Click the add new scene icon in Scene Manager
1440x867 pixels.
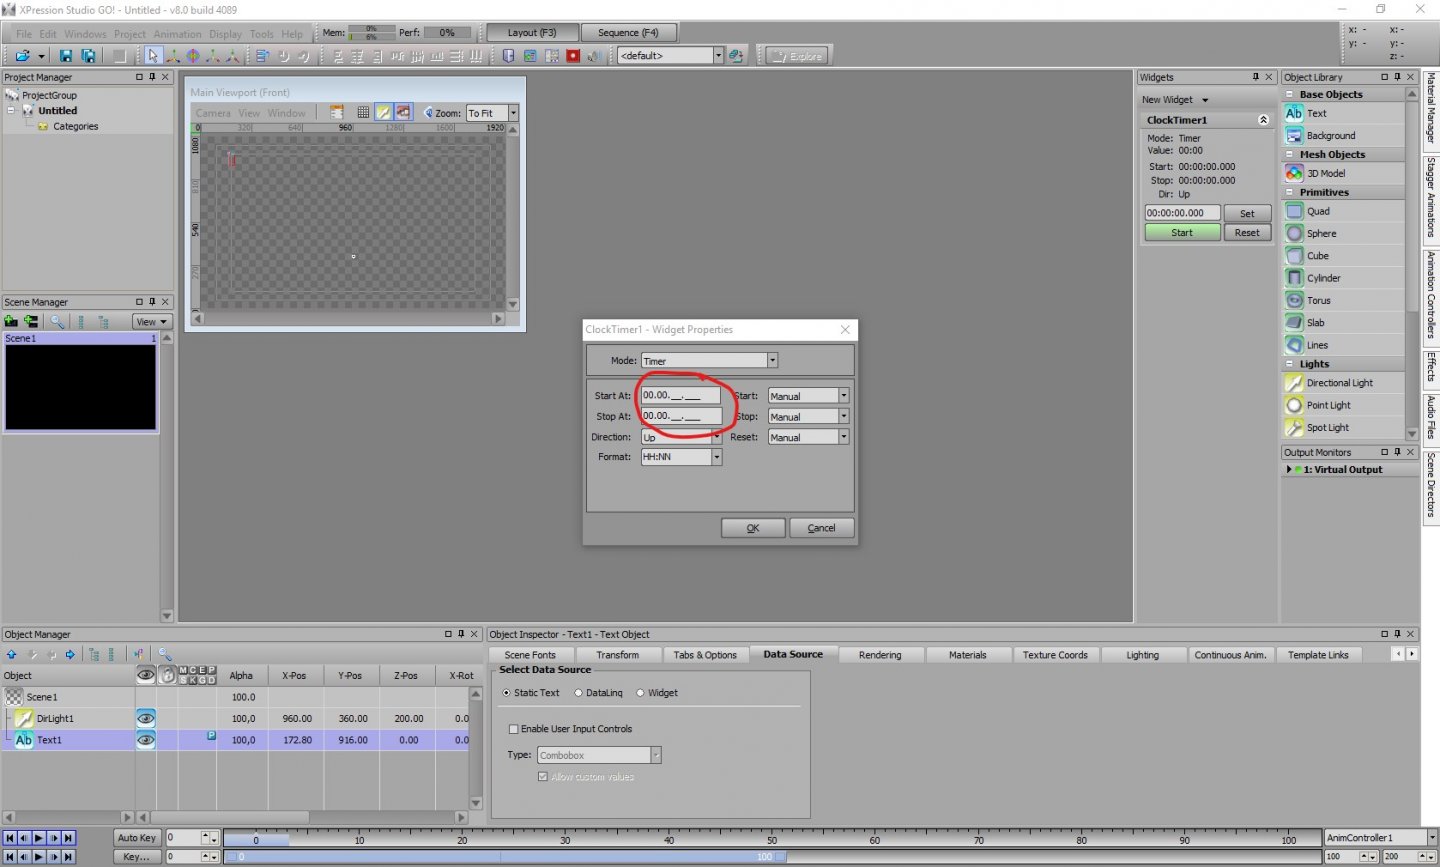coord(11,322)
